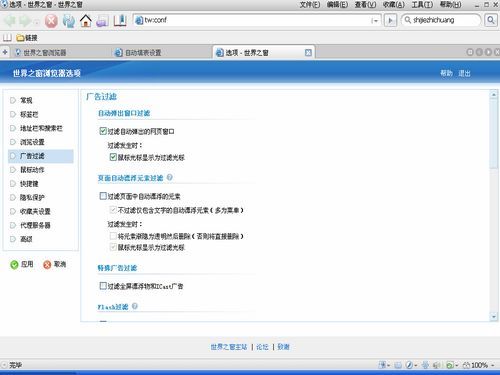Click the purple toolbar icon beside Home
The image size is (500, 375).
pos(102,21)
